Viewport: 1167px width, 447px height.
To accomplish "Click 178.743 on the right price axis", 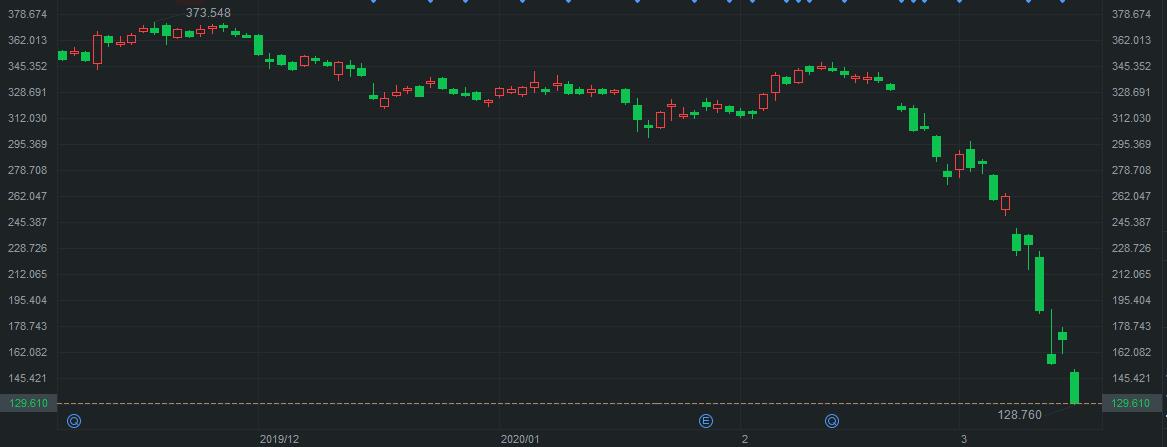I will pos(1131,327).
